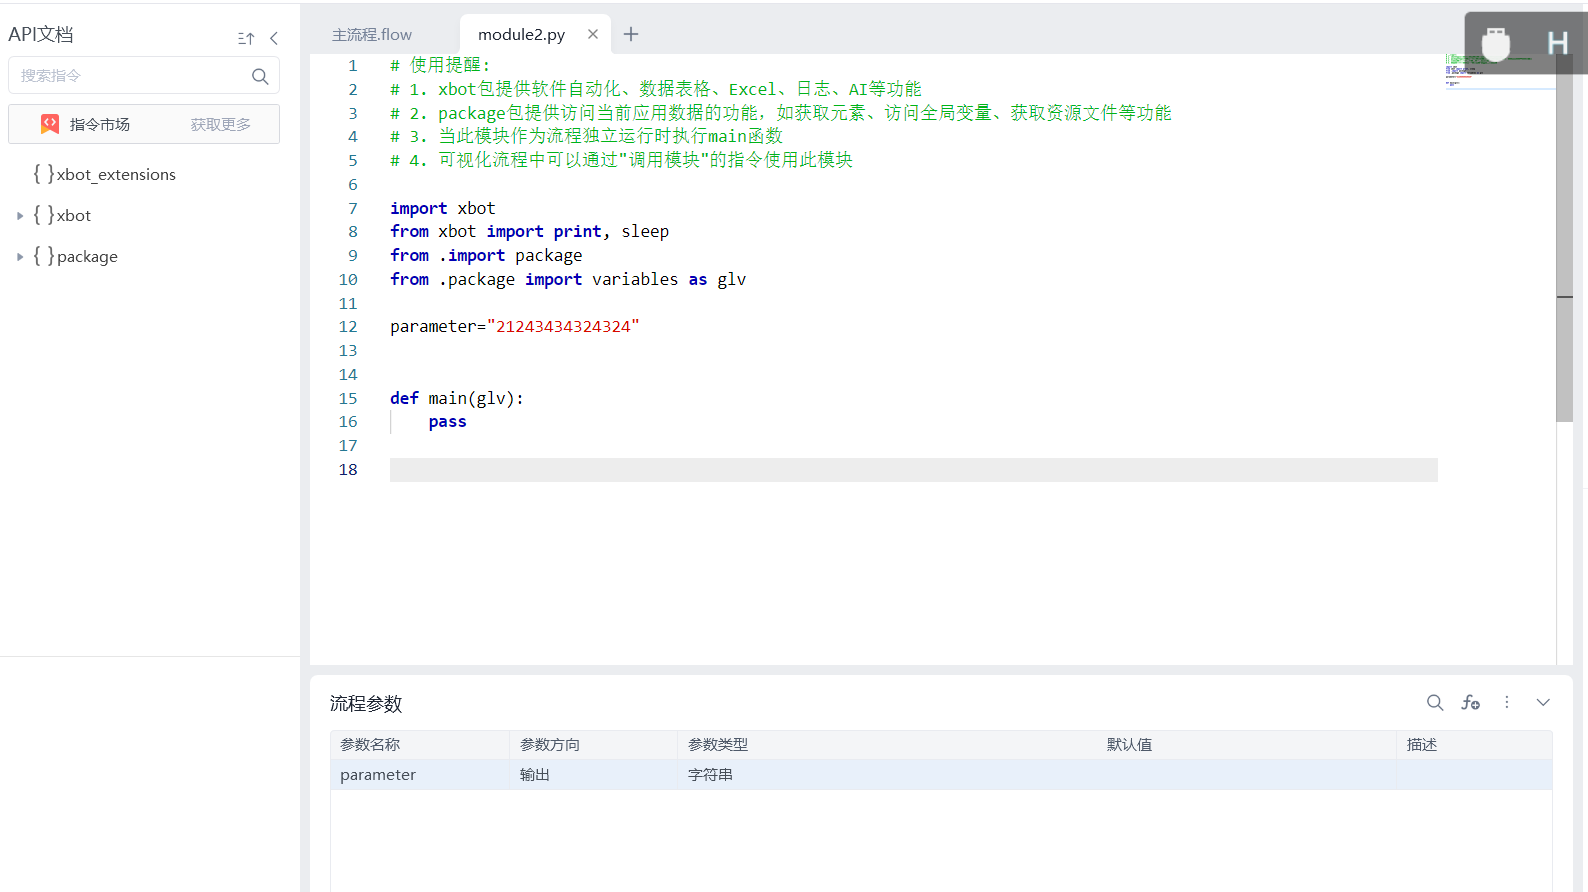Expand the xbot tree node
Screen dimensions: 1588x892
click(20, 216)
